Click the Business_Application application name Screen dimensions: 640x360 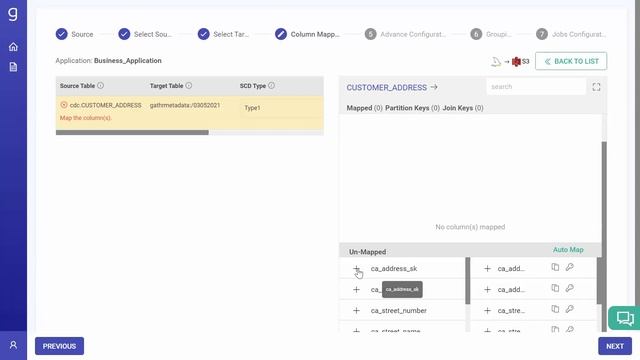[x=128, y=60]
